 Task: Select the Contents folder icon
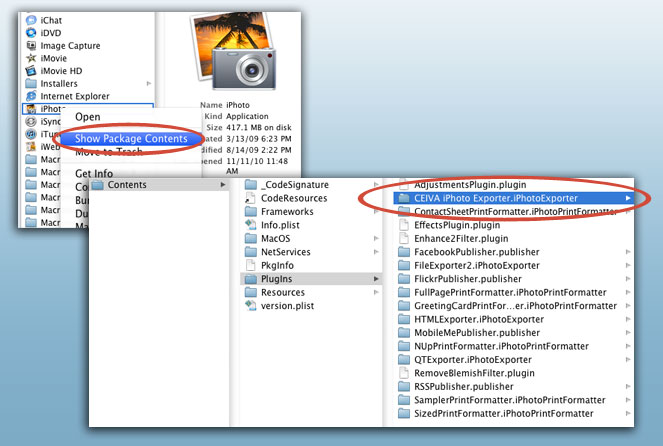click(x=98, y=185)
